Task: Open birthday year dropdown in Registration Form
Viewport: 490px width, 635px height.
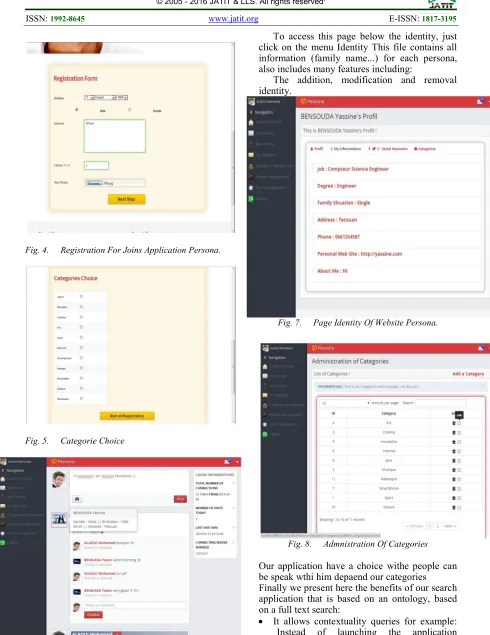Action: tap(122, 98)
